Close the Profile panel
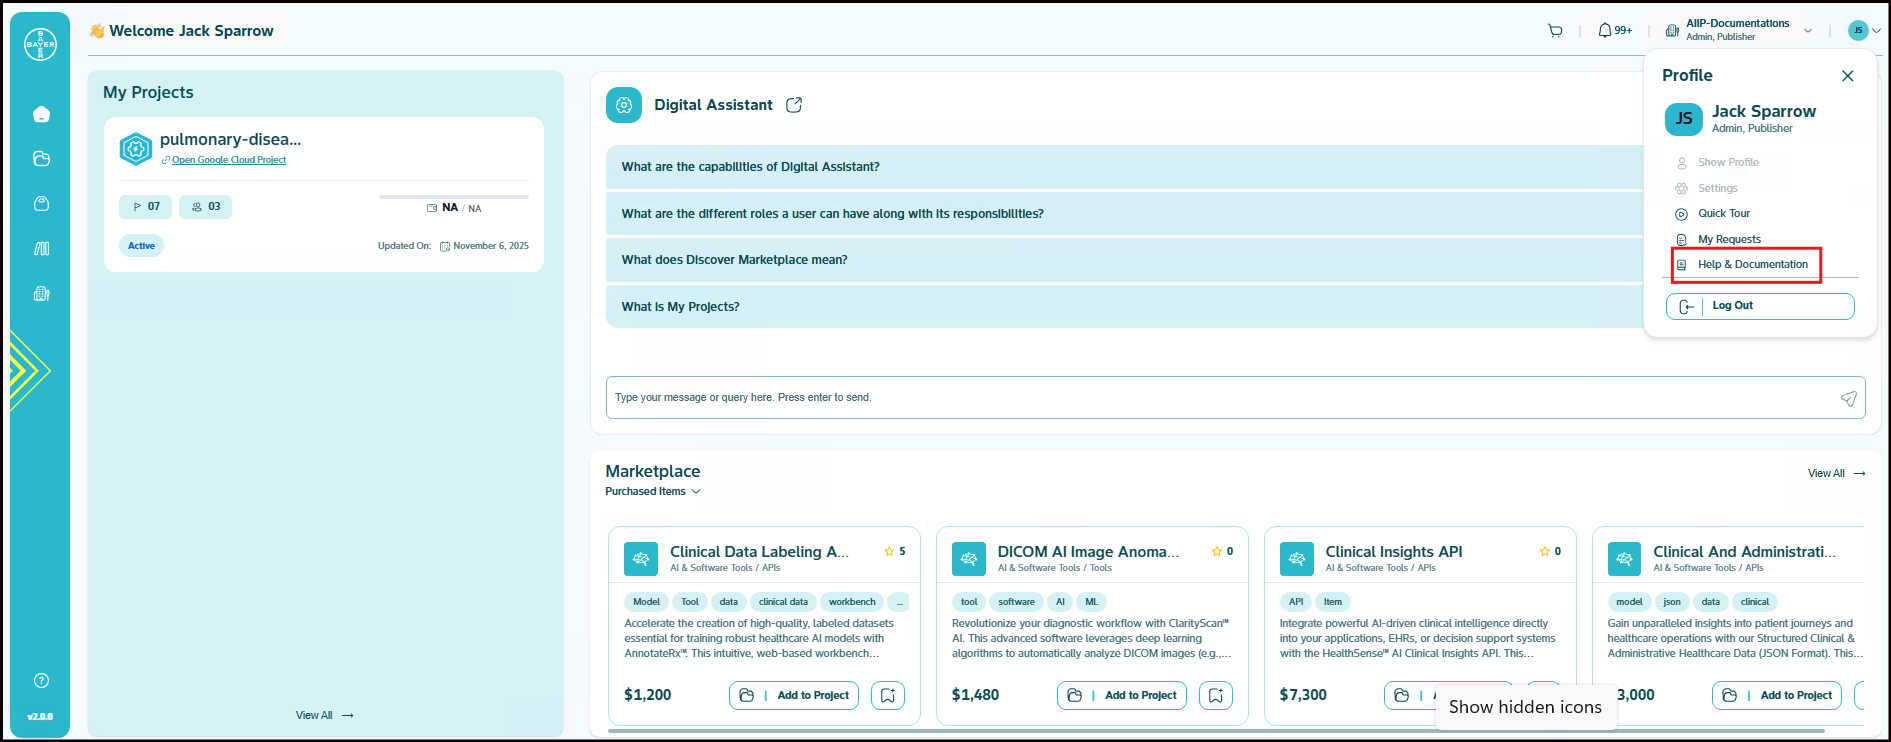This screenshot has height=742, width=1891. [x=1847, y=76]
